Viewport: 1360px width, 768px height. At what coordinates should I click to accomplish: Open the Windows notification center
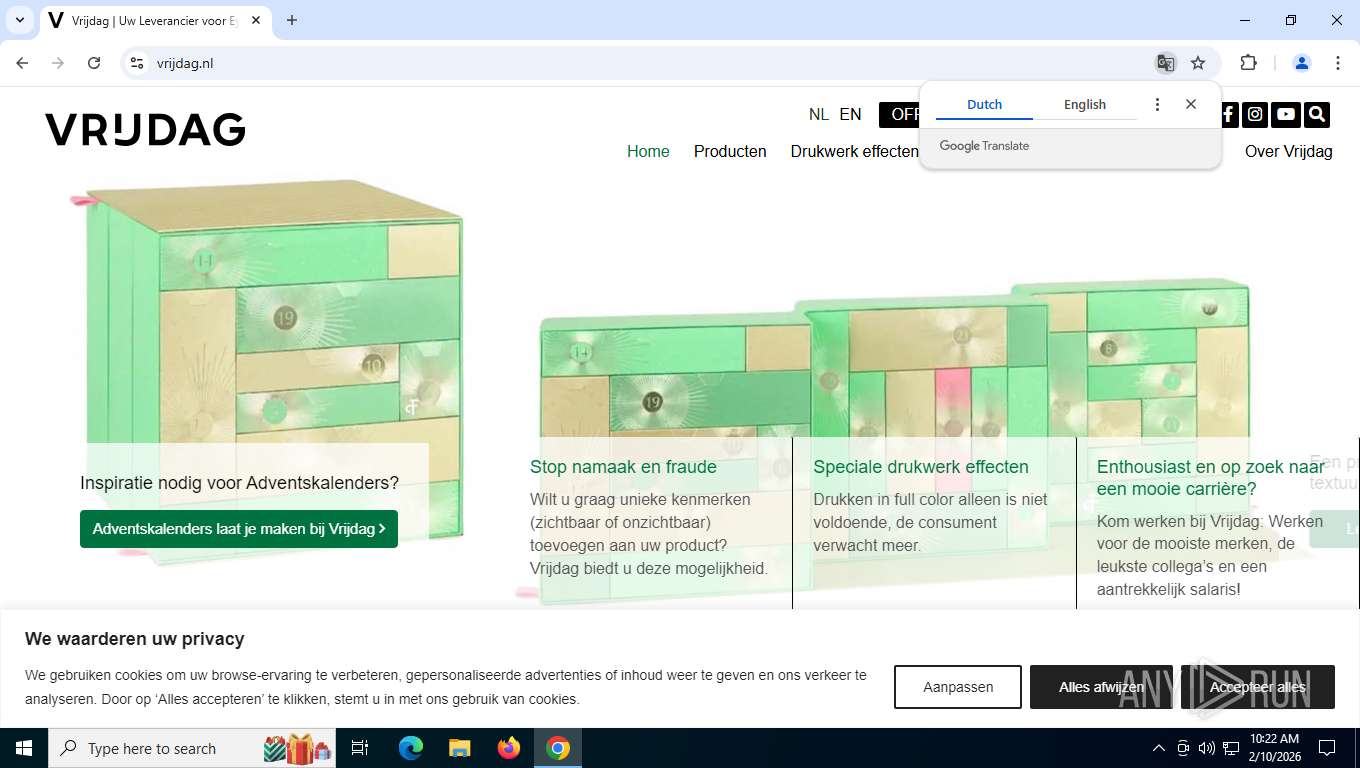coord(1327,748)
